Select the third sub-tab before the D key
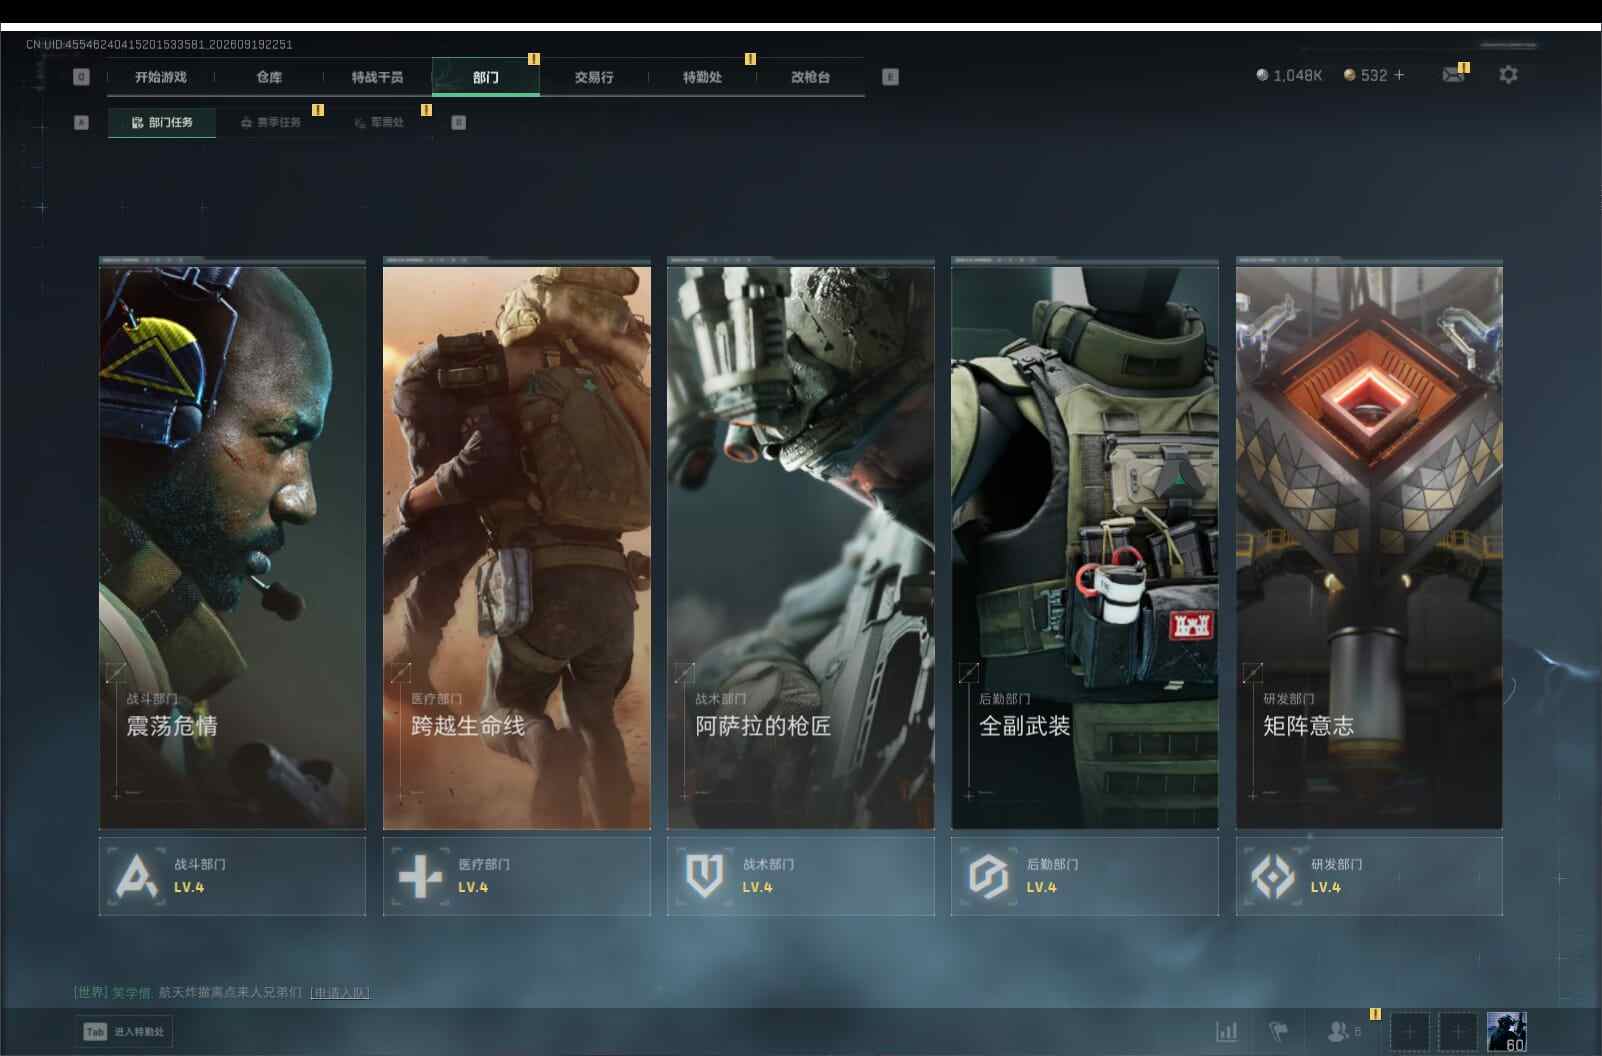Screen dimensions: 1602x1056 (x=379, y=123)
